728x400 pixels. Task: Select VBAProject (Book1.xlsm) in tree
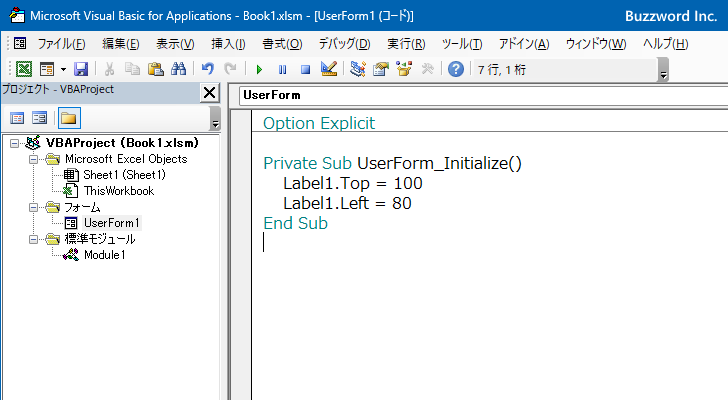tap(122, 143)
